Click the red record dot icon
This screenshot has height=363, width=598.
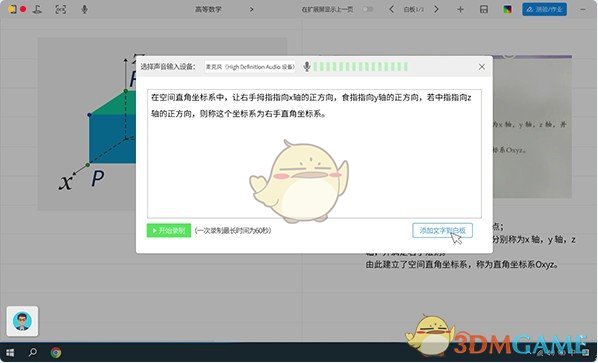pyautogui.click(x=23, y=9)
